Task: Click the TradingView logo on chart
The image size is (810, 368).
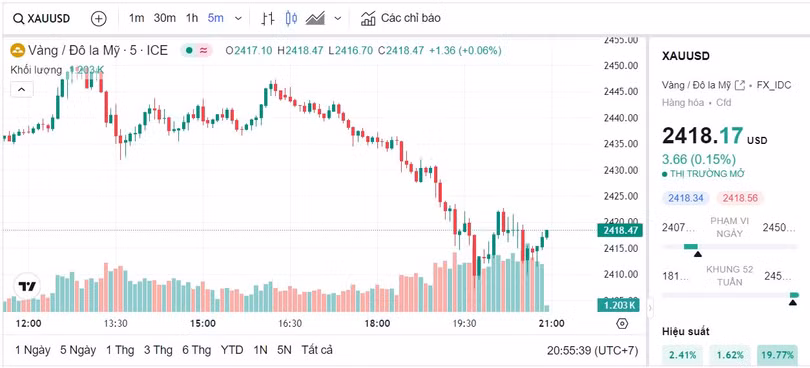Action: tap(26, 286)
